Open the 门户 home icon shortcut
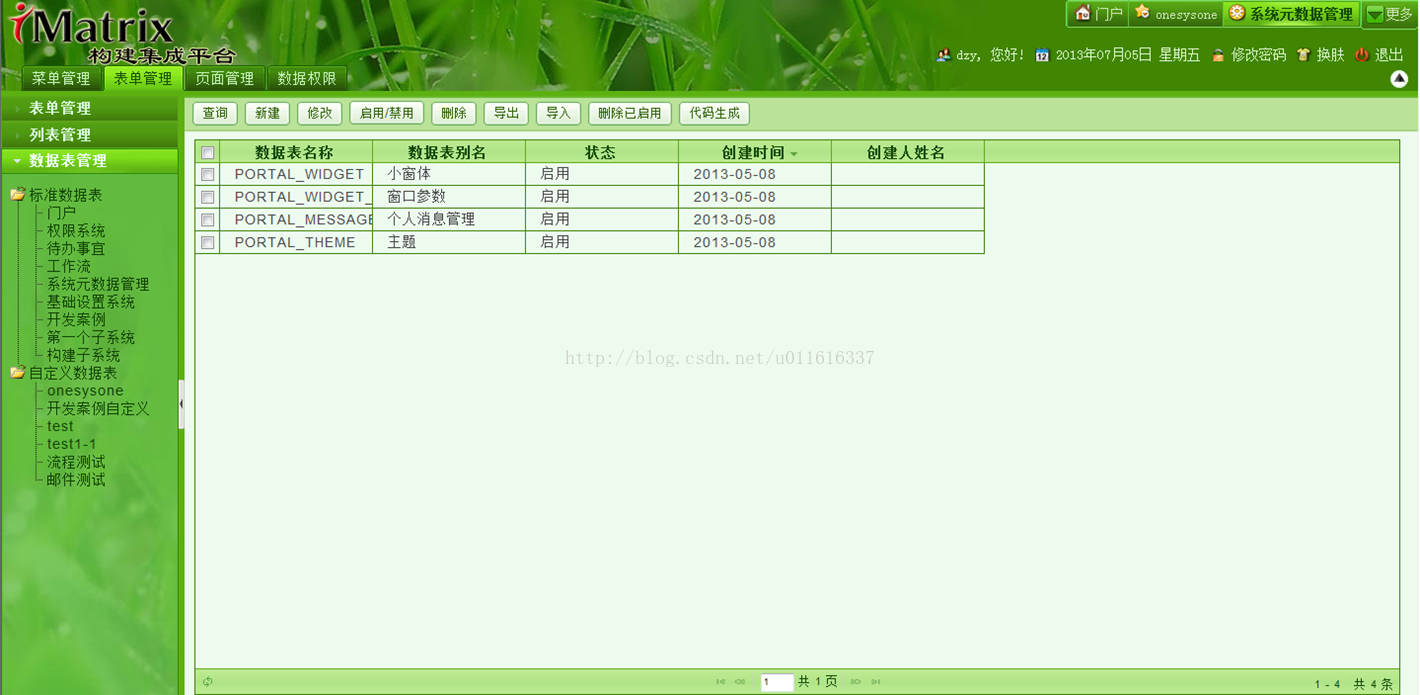This screenshot has width=1420, height=695. 1082,13
